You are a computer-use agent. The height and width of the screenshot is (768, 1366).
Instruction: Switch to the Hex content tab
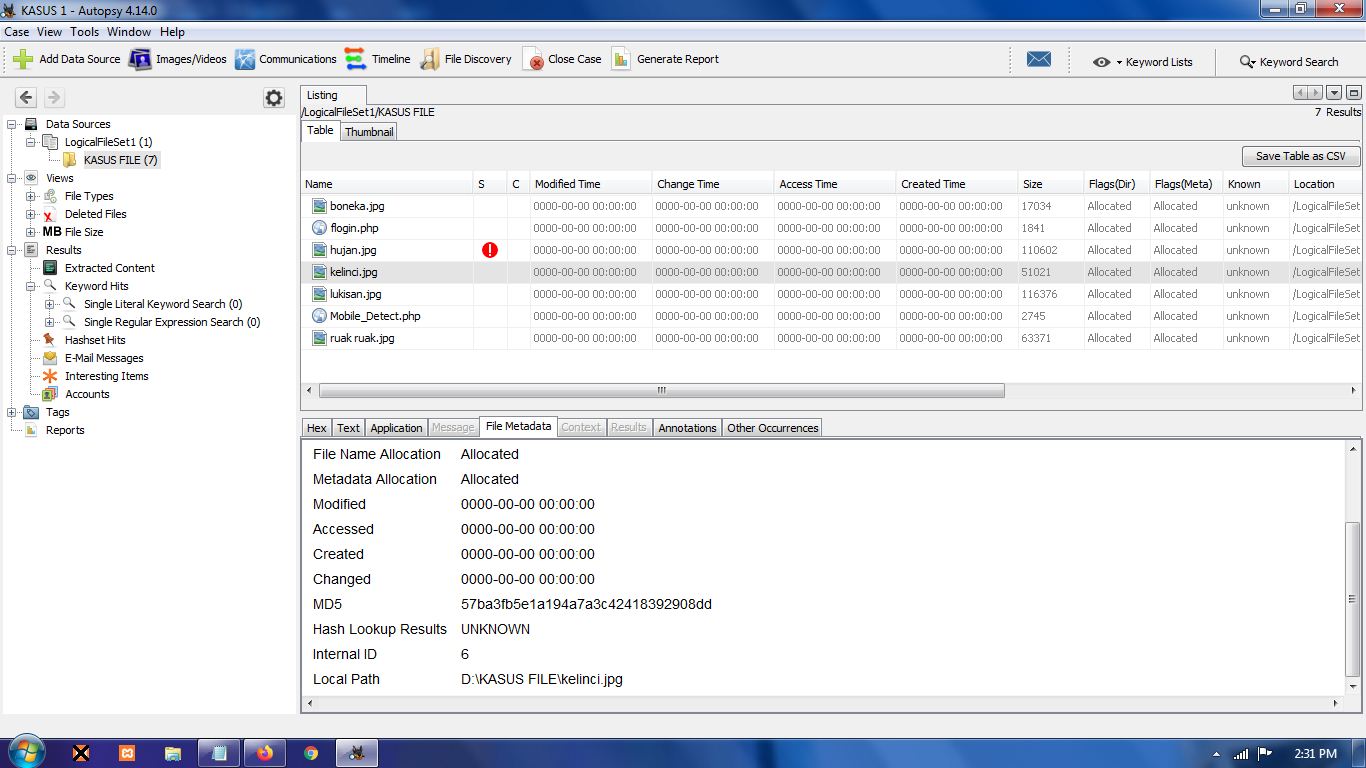pos(316,428)
